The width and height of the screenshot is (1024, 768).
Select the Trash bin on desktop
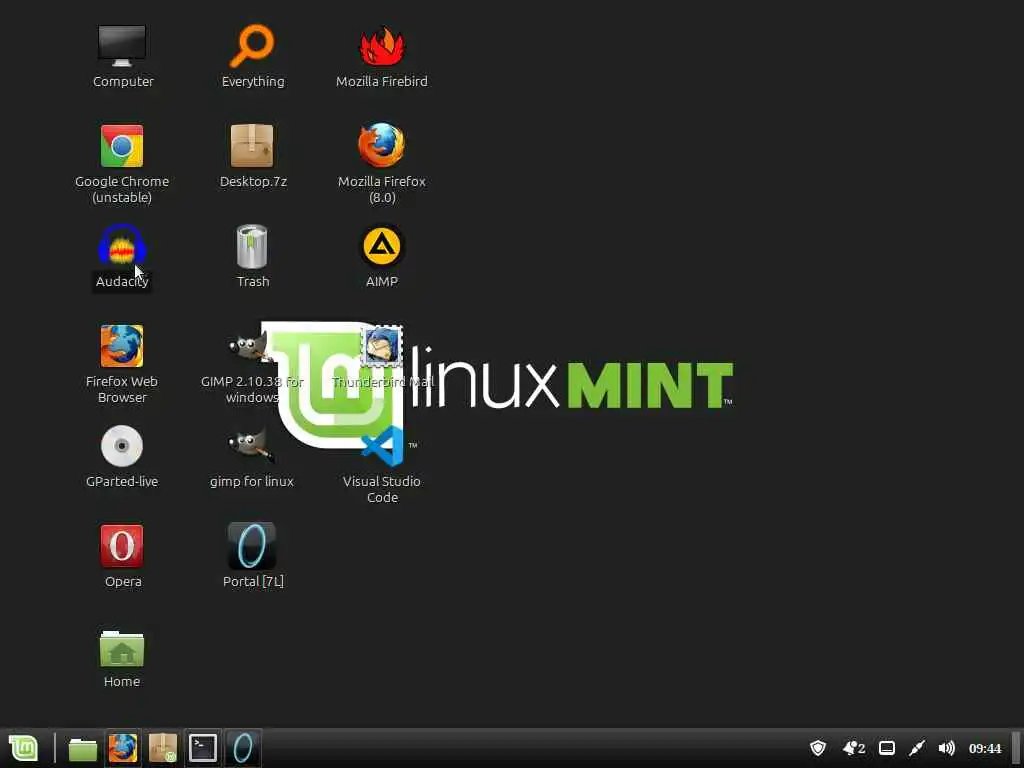(252, 246)
